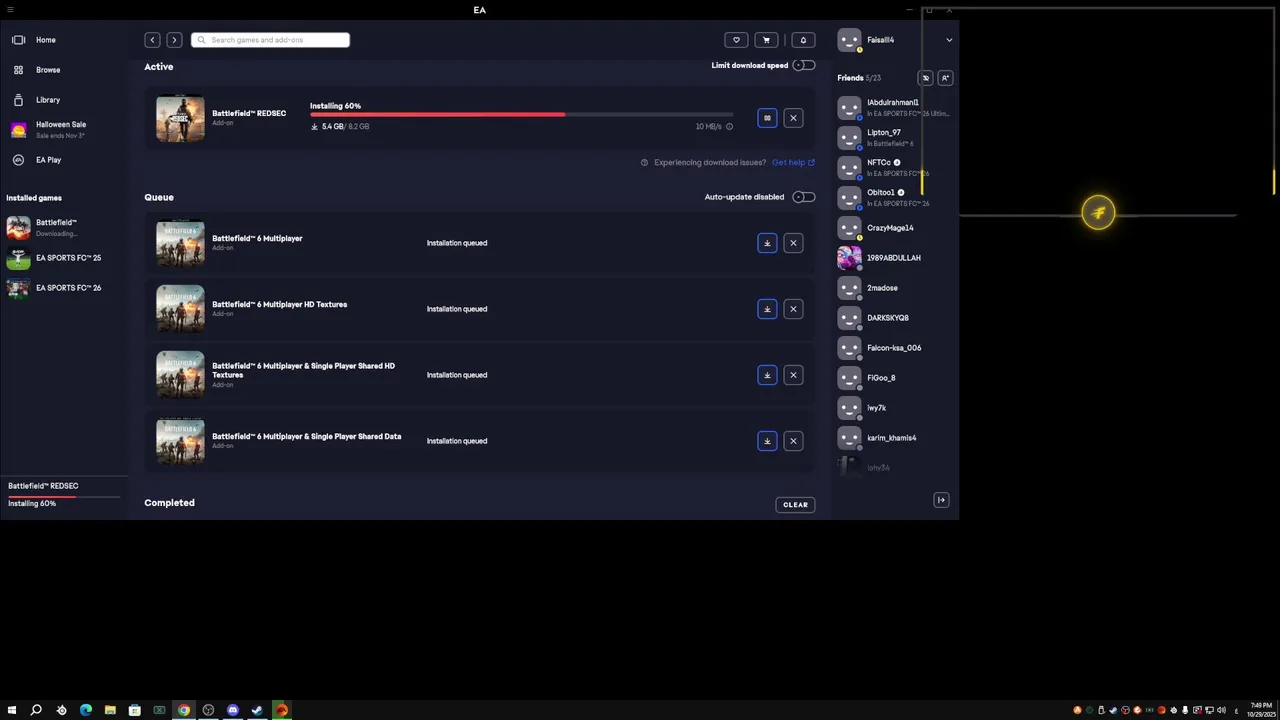This screenshot has height=720, width=1280.
Task: Cancel the Battlefield REDSEC download
Action: pos(793,118)
